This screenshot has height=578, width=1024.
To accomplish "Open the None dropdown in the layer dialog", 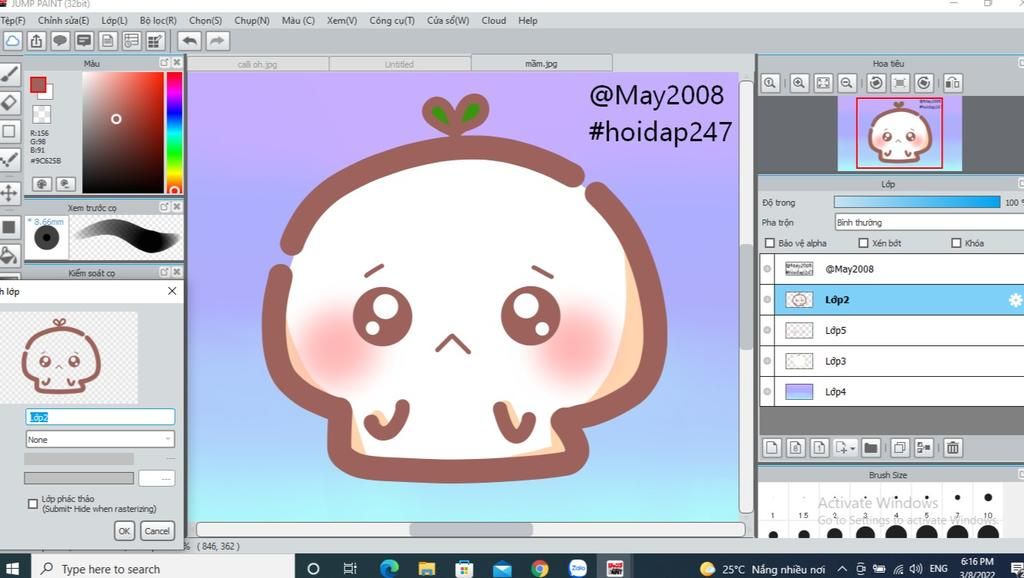I will click(x=101, y=440).
